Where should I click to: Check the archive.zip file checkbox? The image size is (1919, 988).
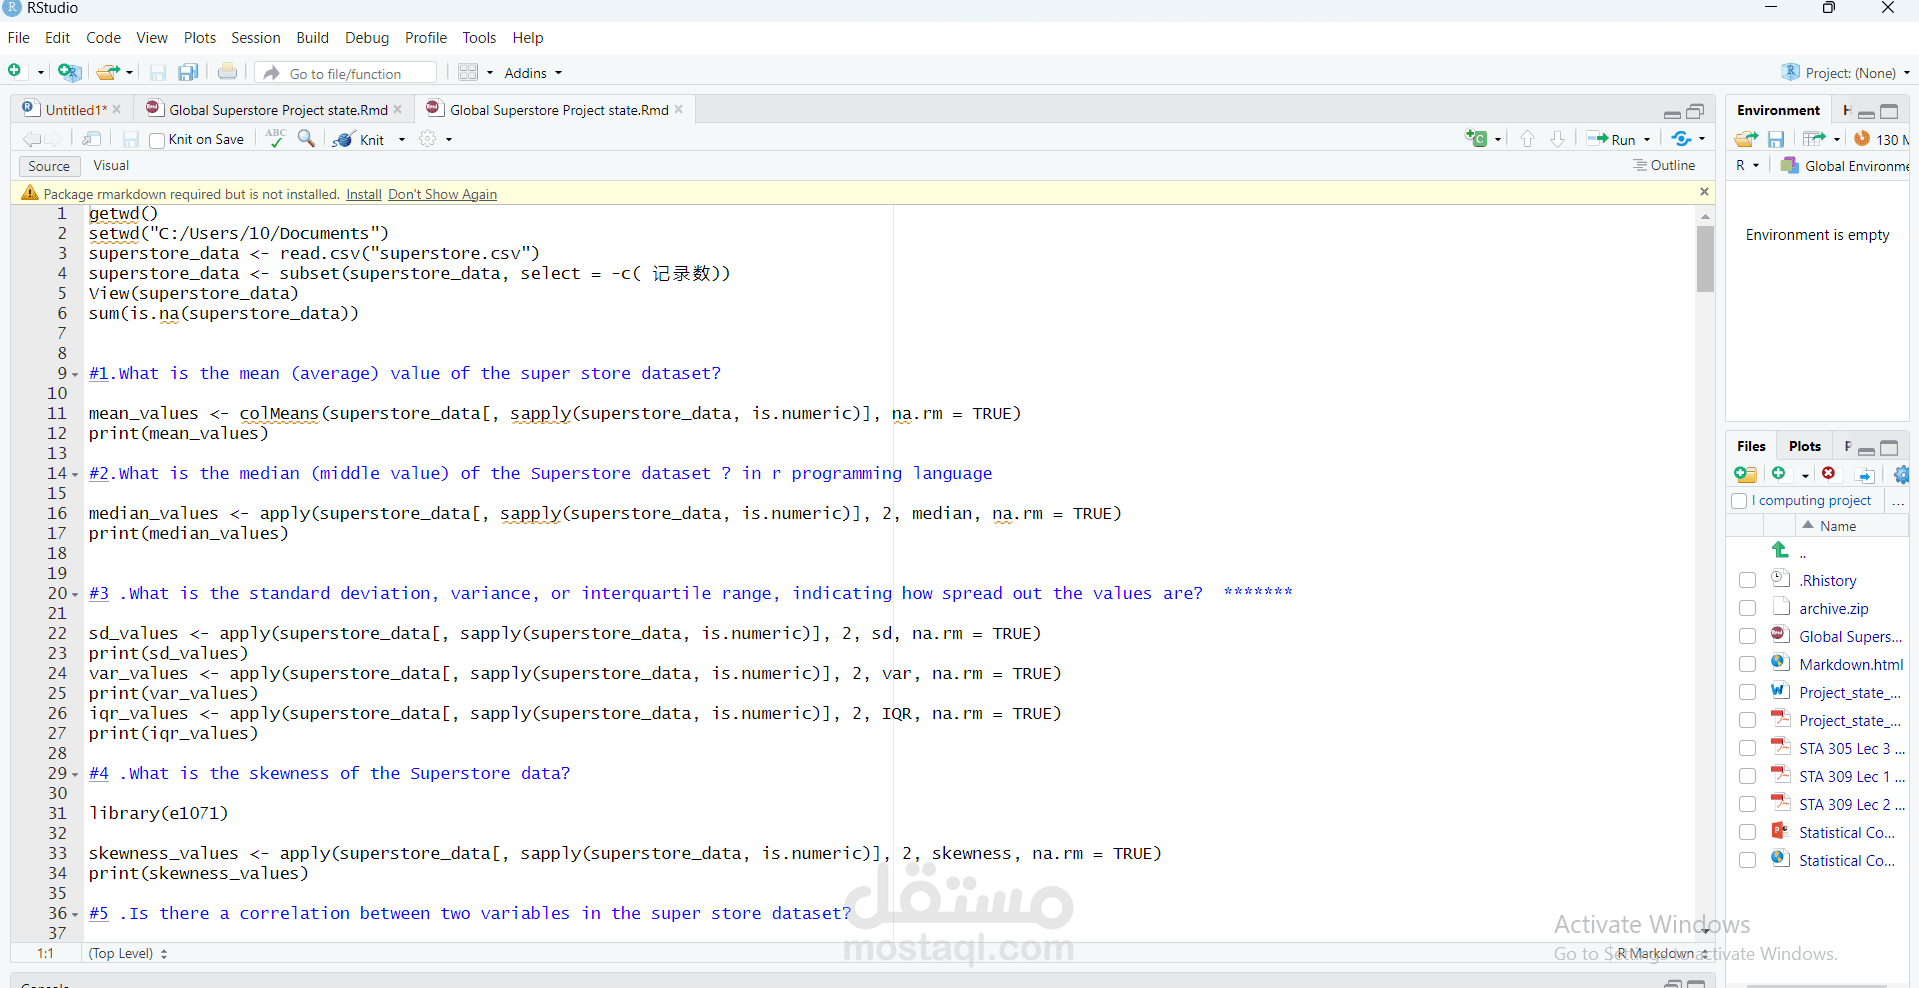[1747, 609]
